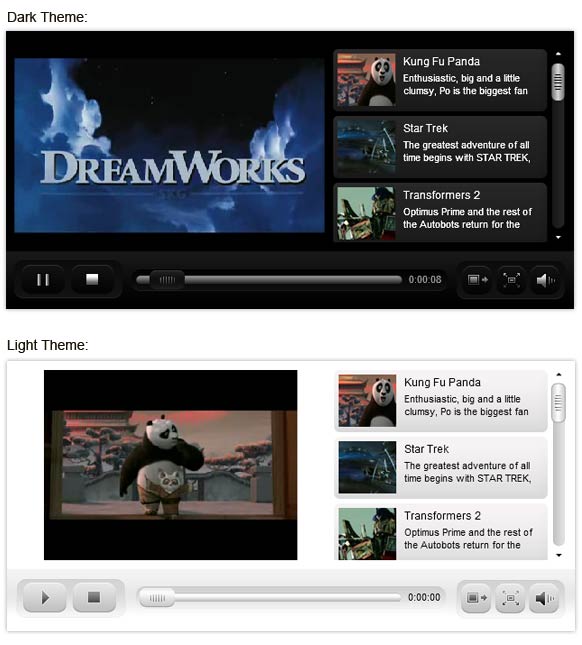This screenshot has height=645, width=582.
Task: Click the dark playlist scroll up arrow
Action: [558, 54]
